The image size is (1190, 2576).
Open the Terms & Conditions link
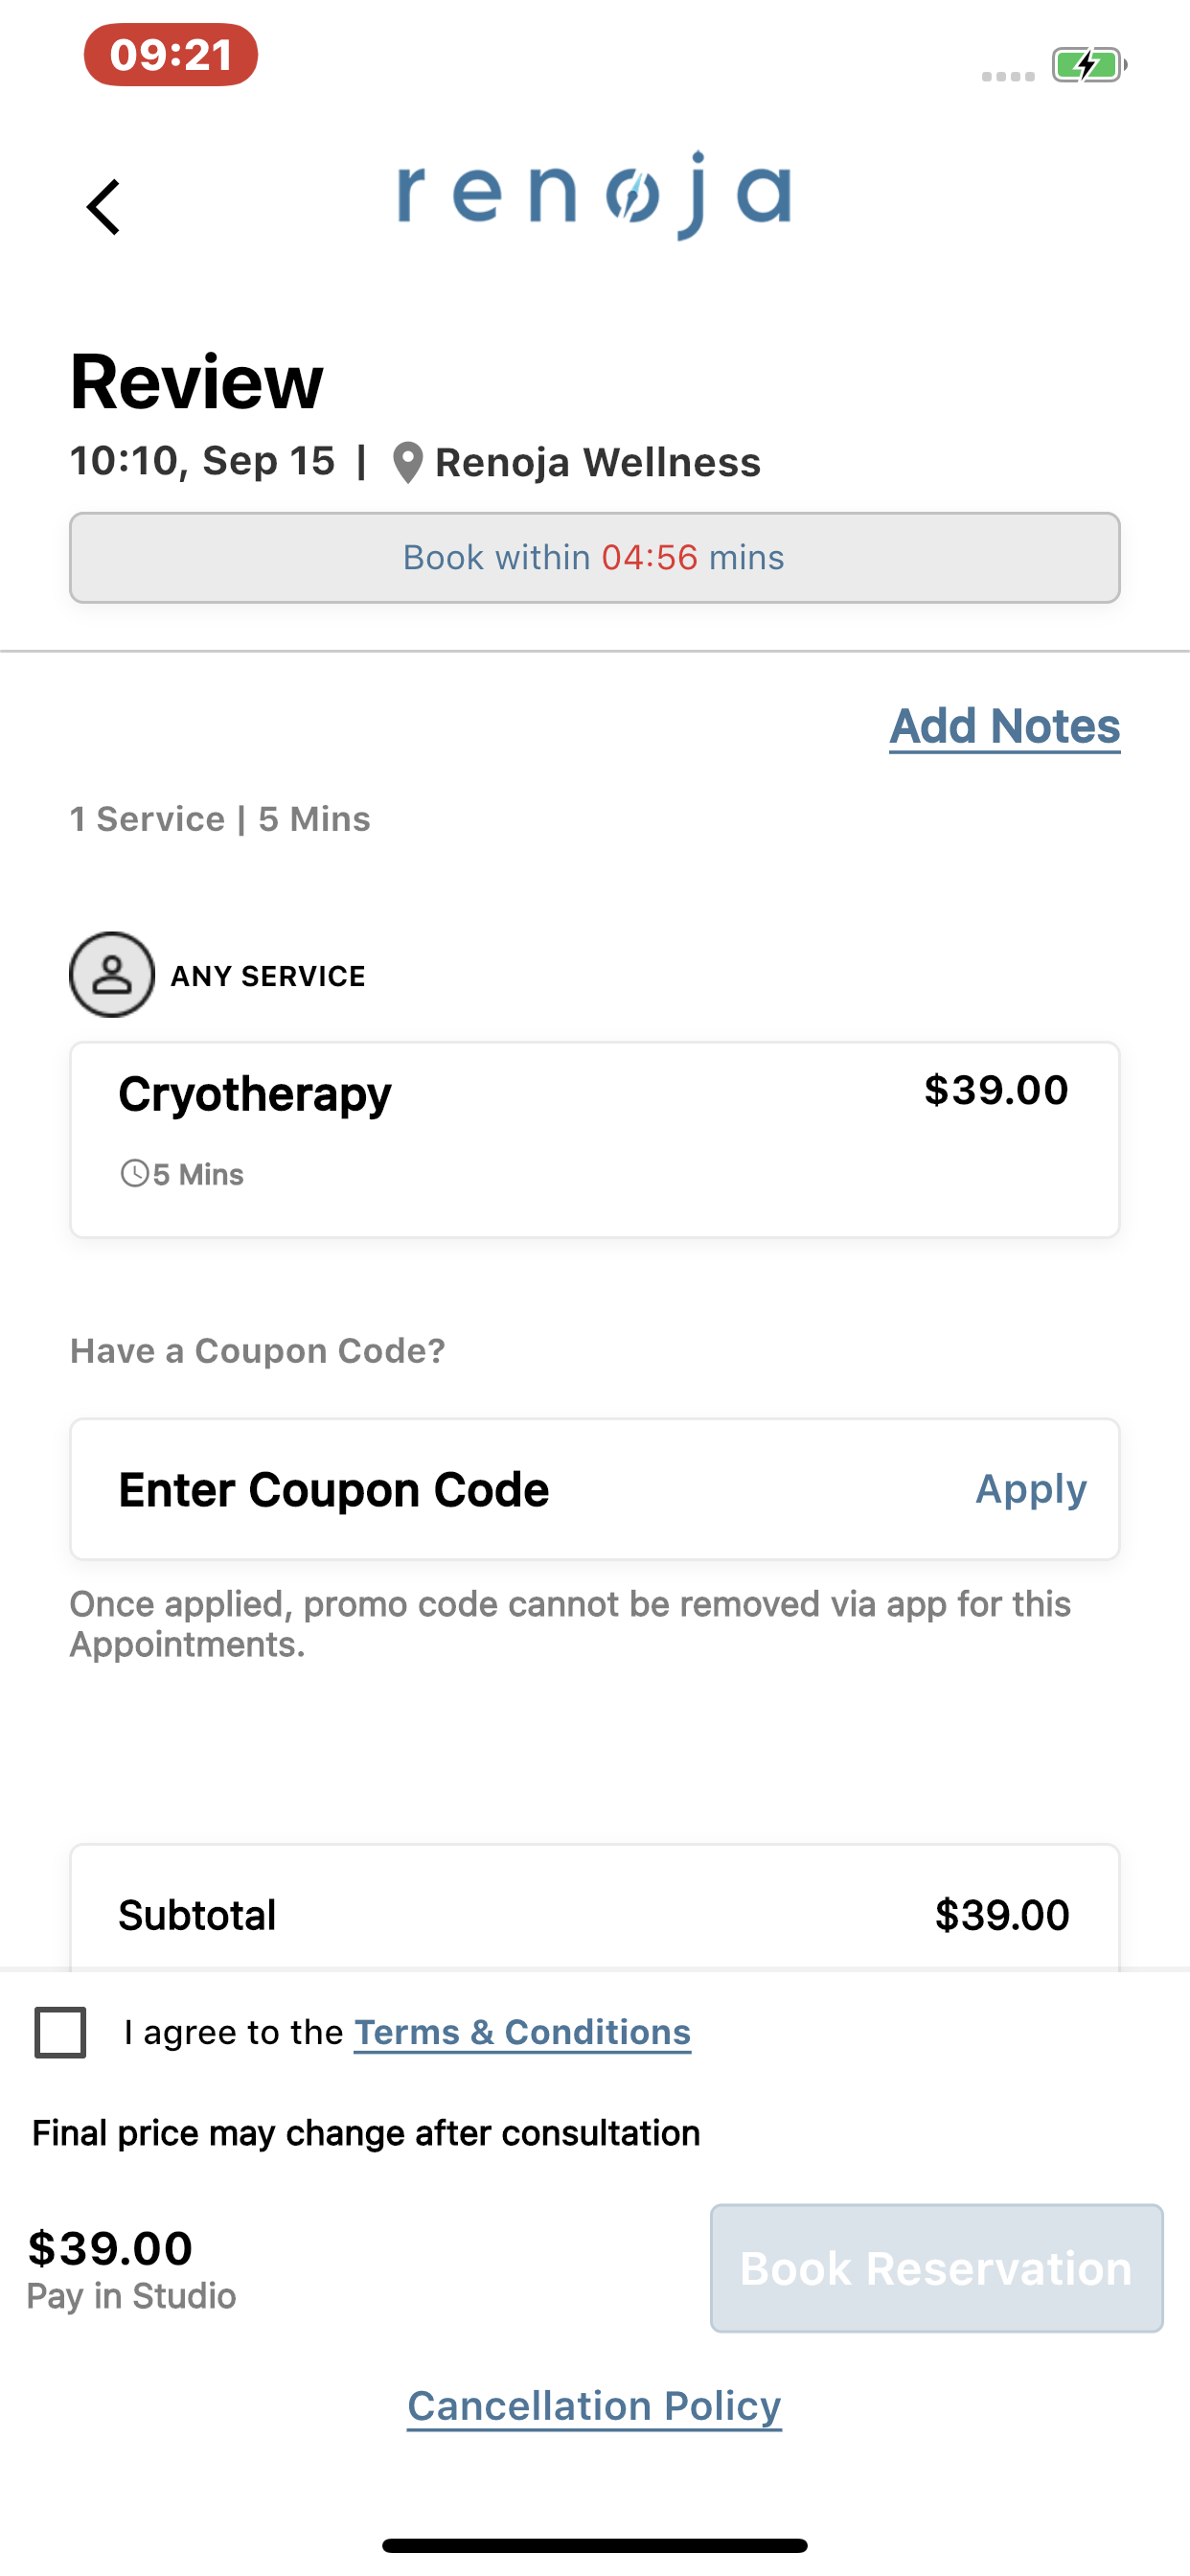522,2033
